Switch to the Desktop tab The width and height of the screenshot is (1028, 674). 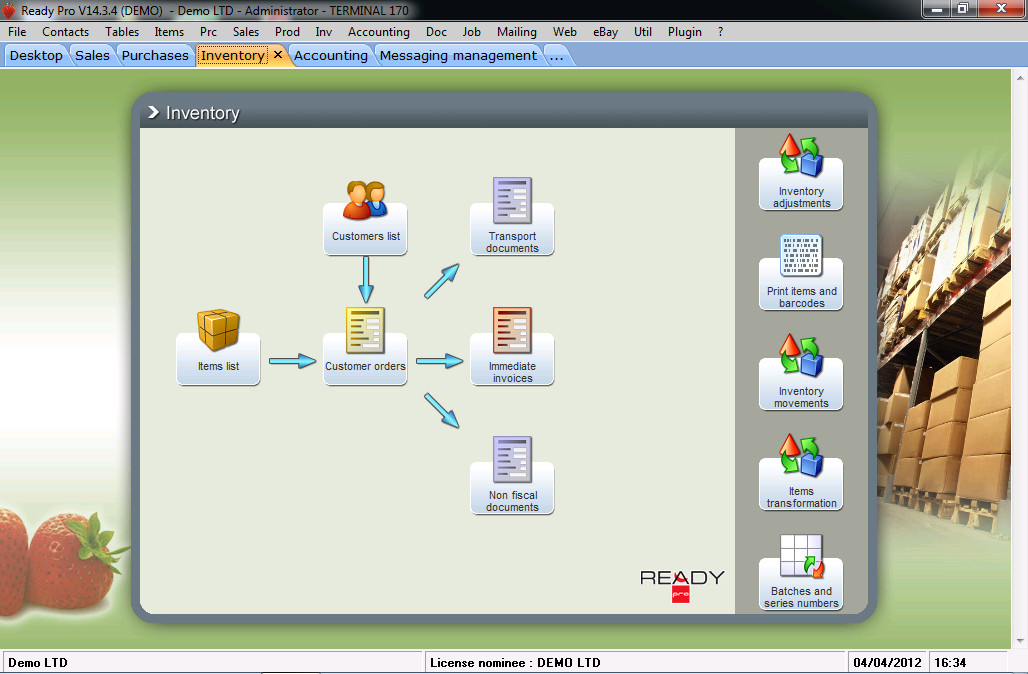[36, 56]
